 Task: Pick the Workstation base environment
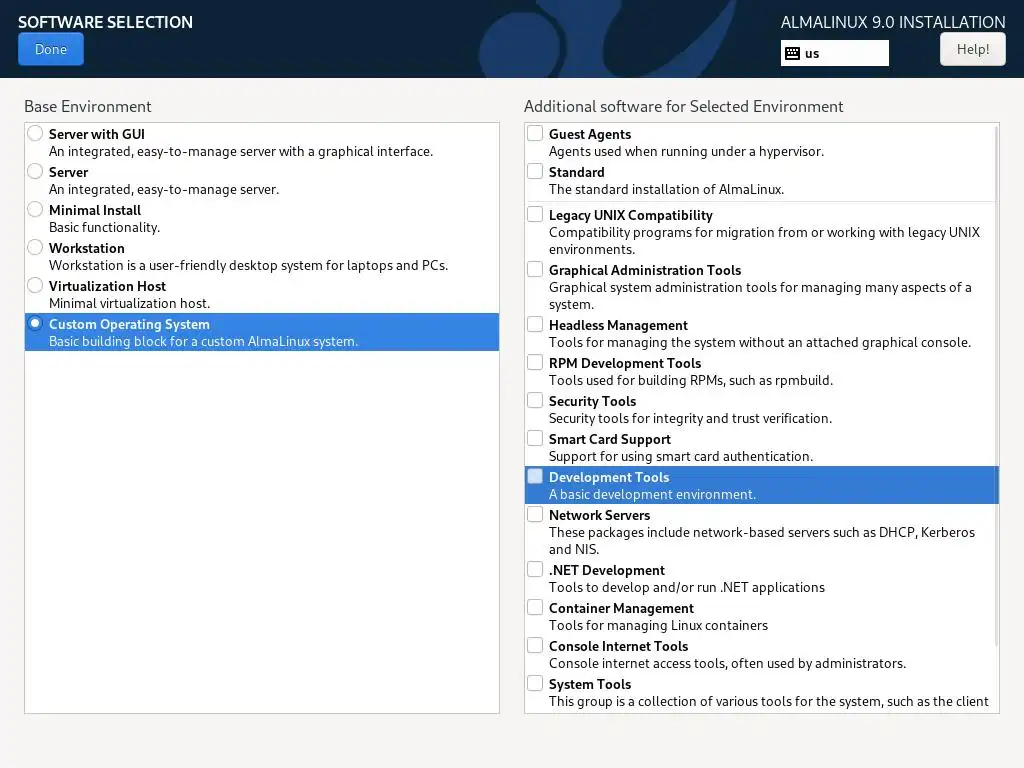[x=36, y=248]
